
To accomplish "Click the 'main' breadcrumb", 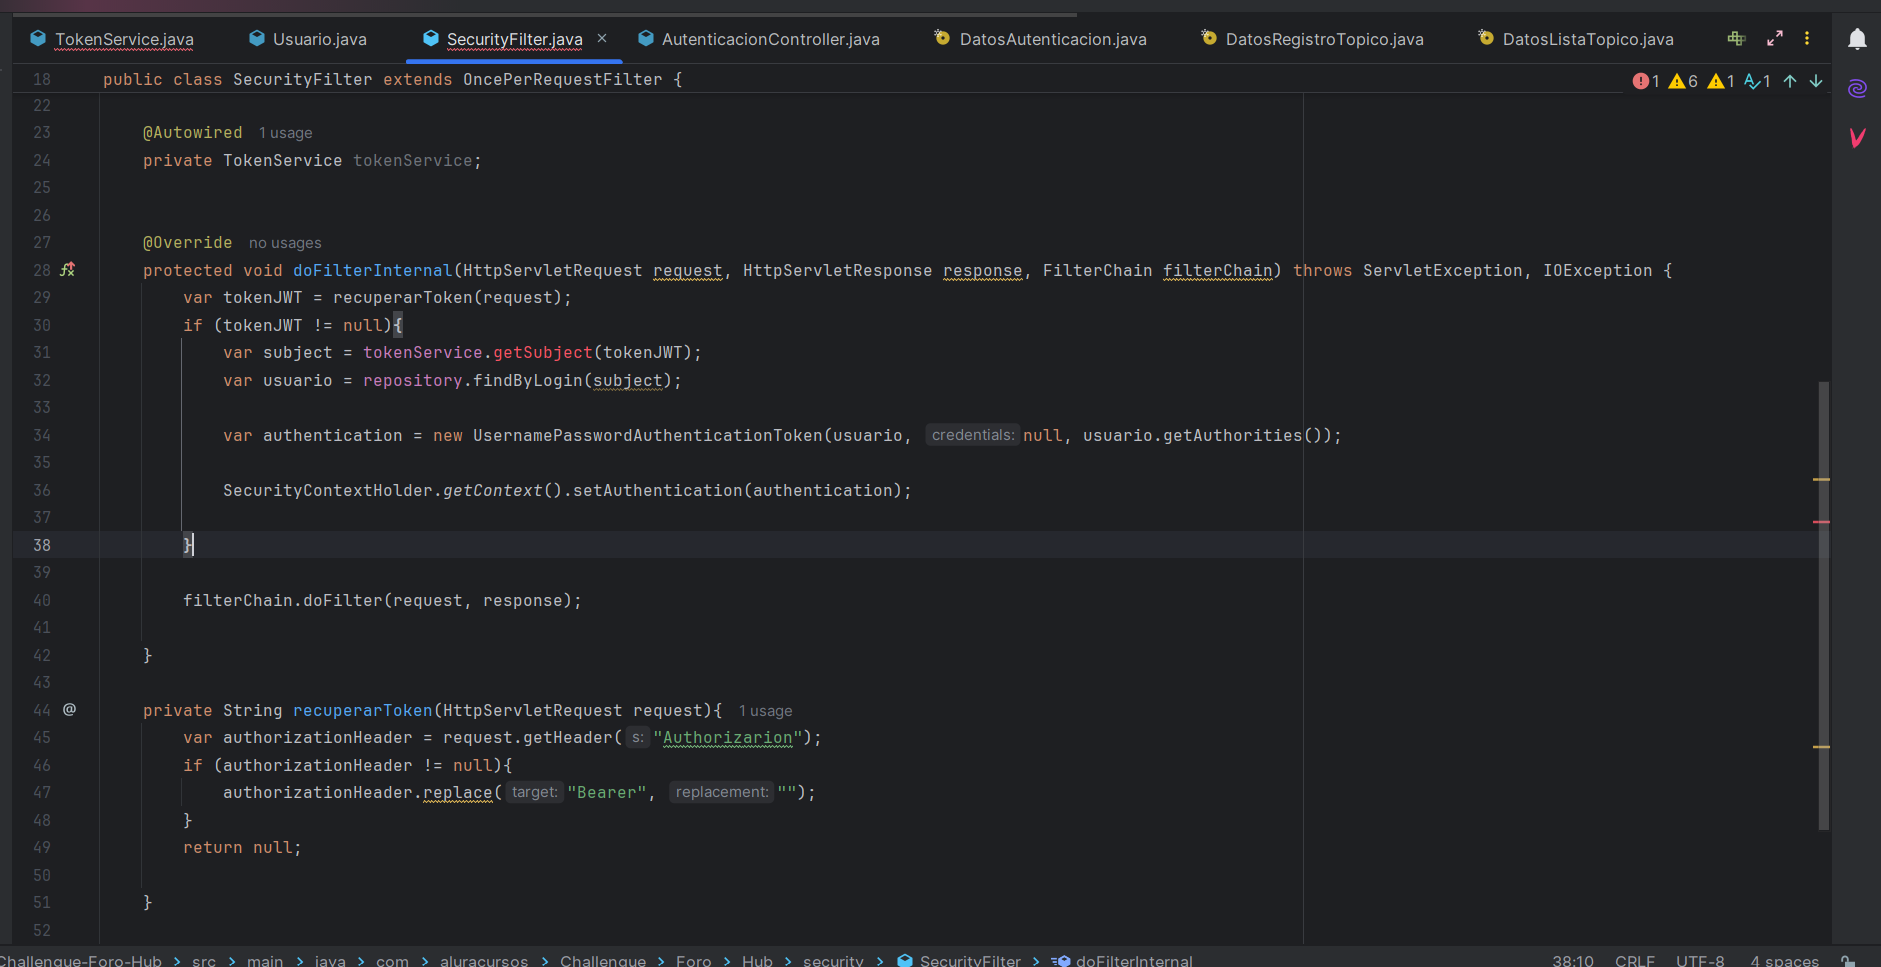I will click(265, 960).
